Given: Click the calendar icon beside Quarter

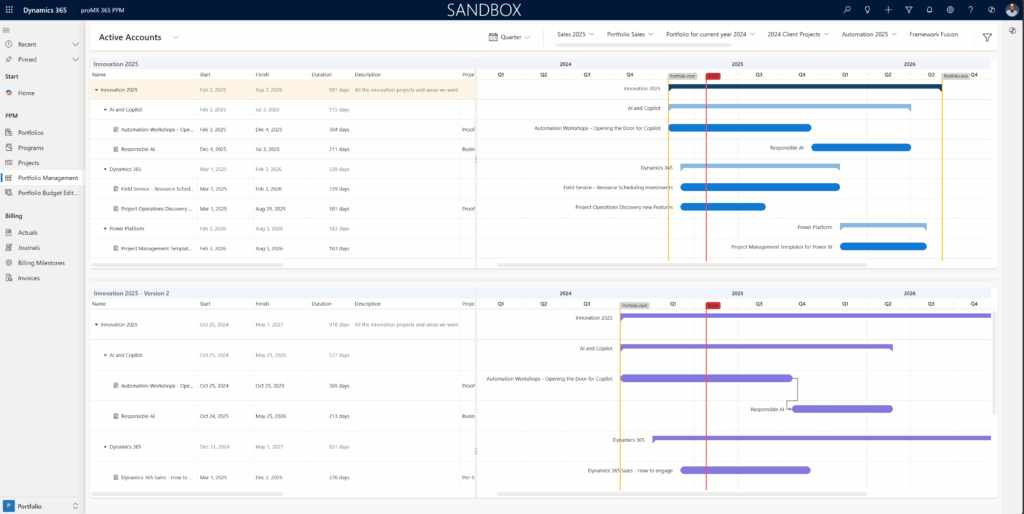Looking at the screenshot, I should coord(493,37).
